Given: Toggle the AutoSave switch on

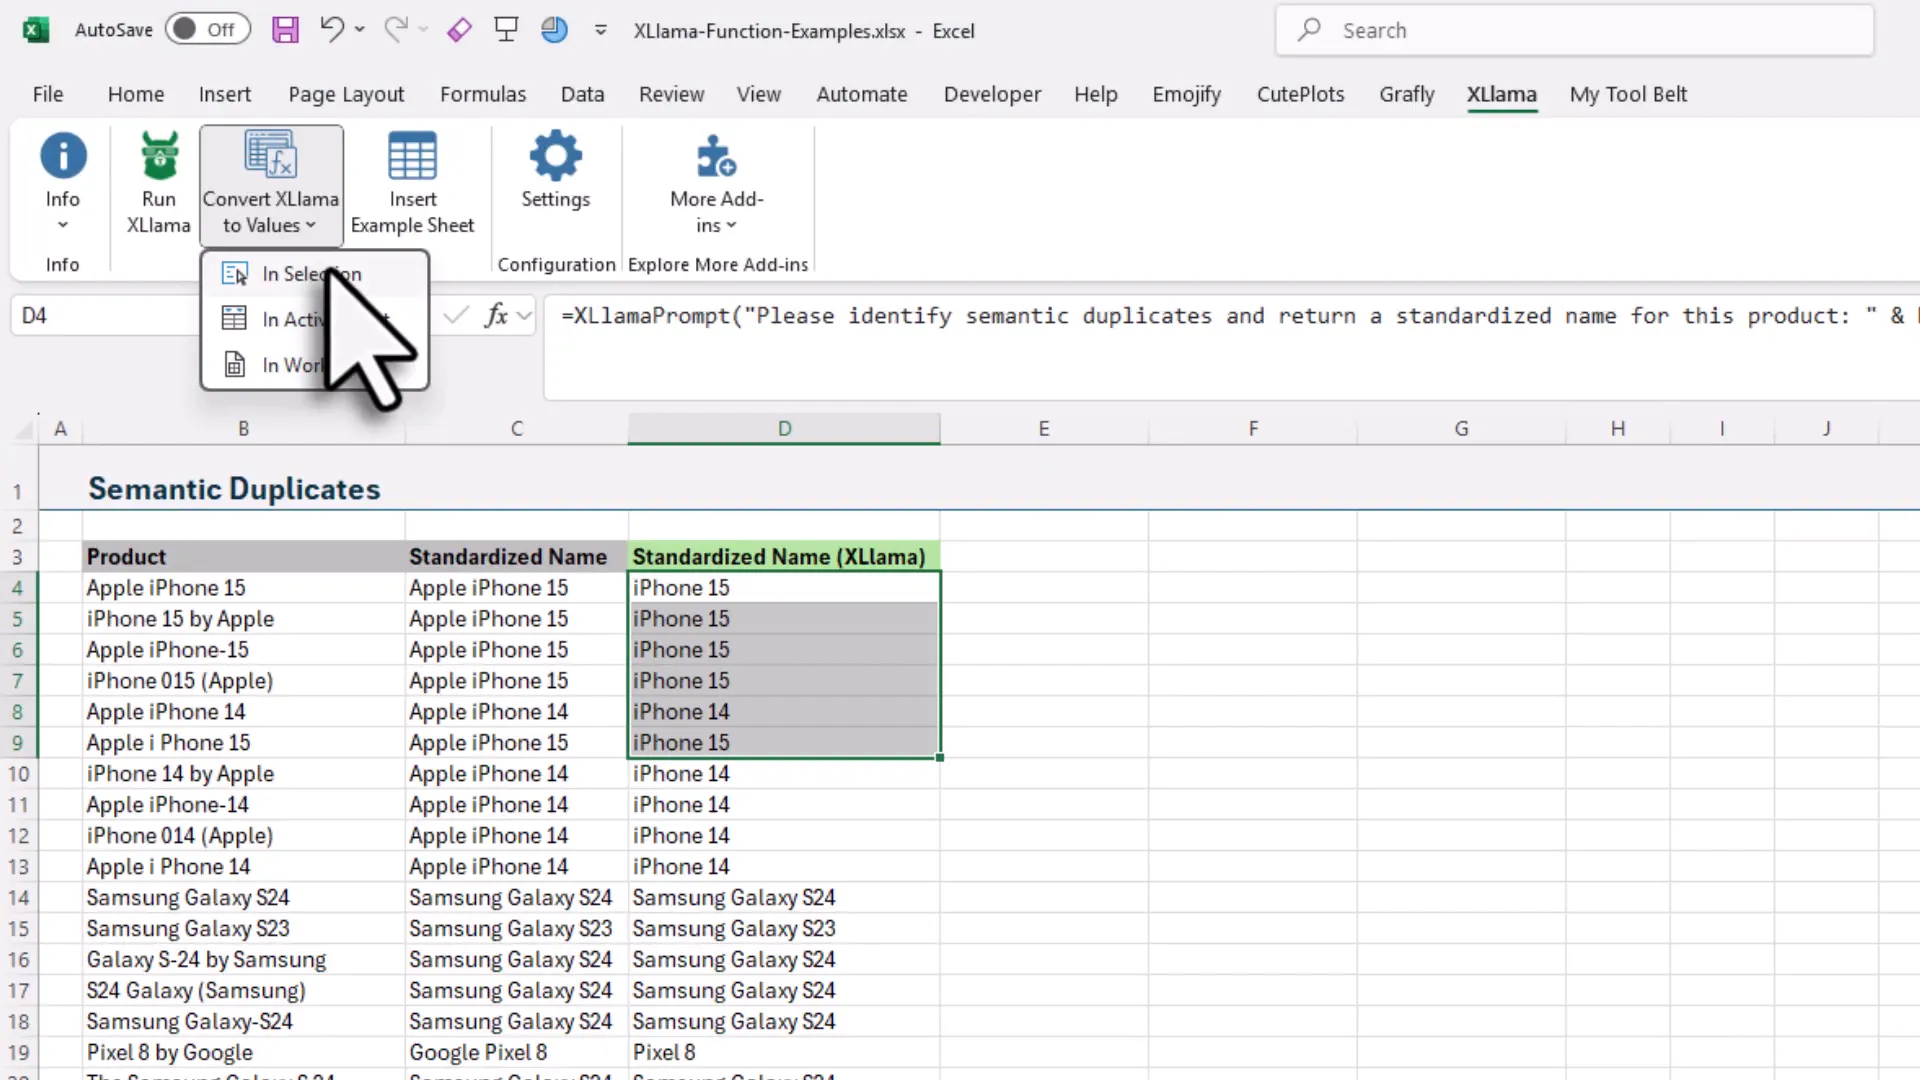Looking at the screenshot, I should point(207,29).
